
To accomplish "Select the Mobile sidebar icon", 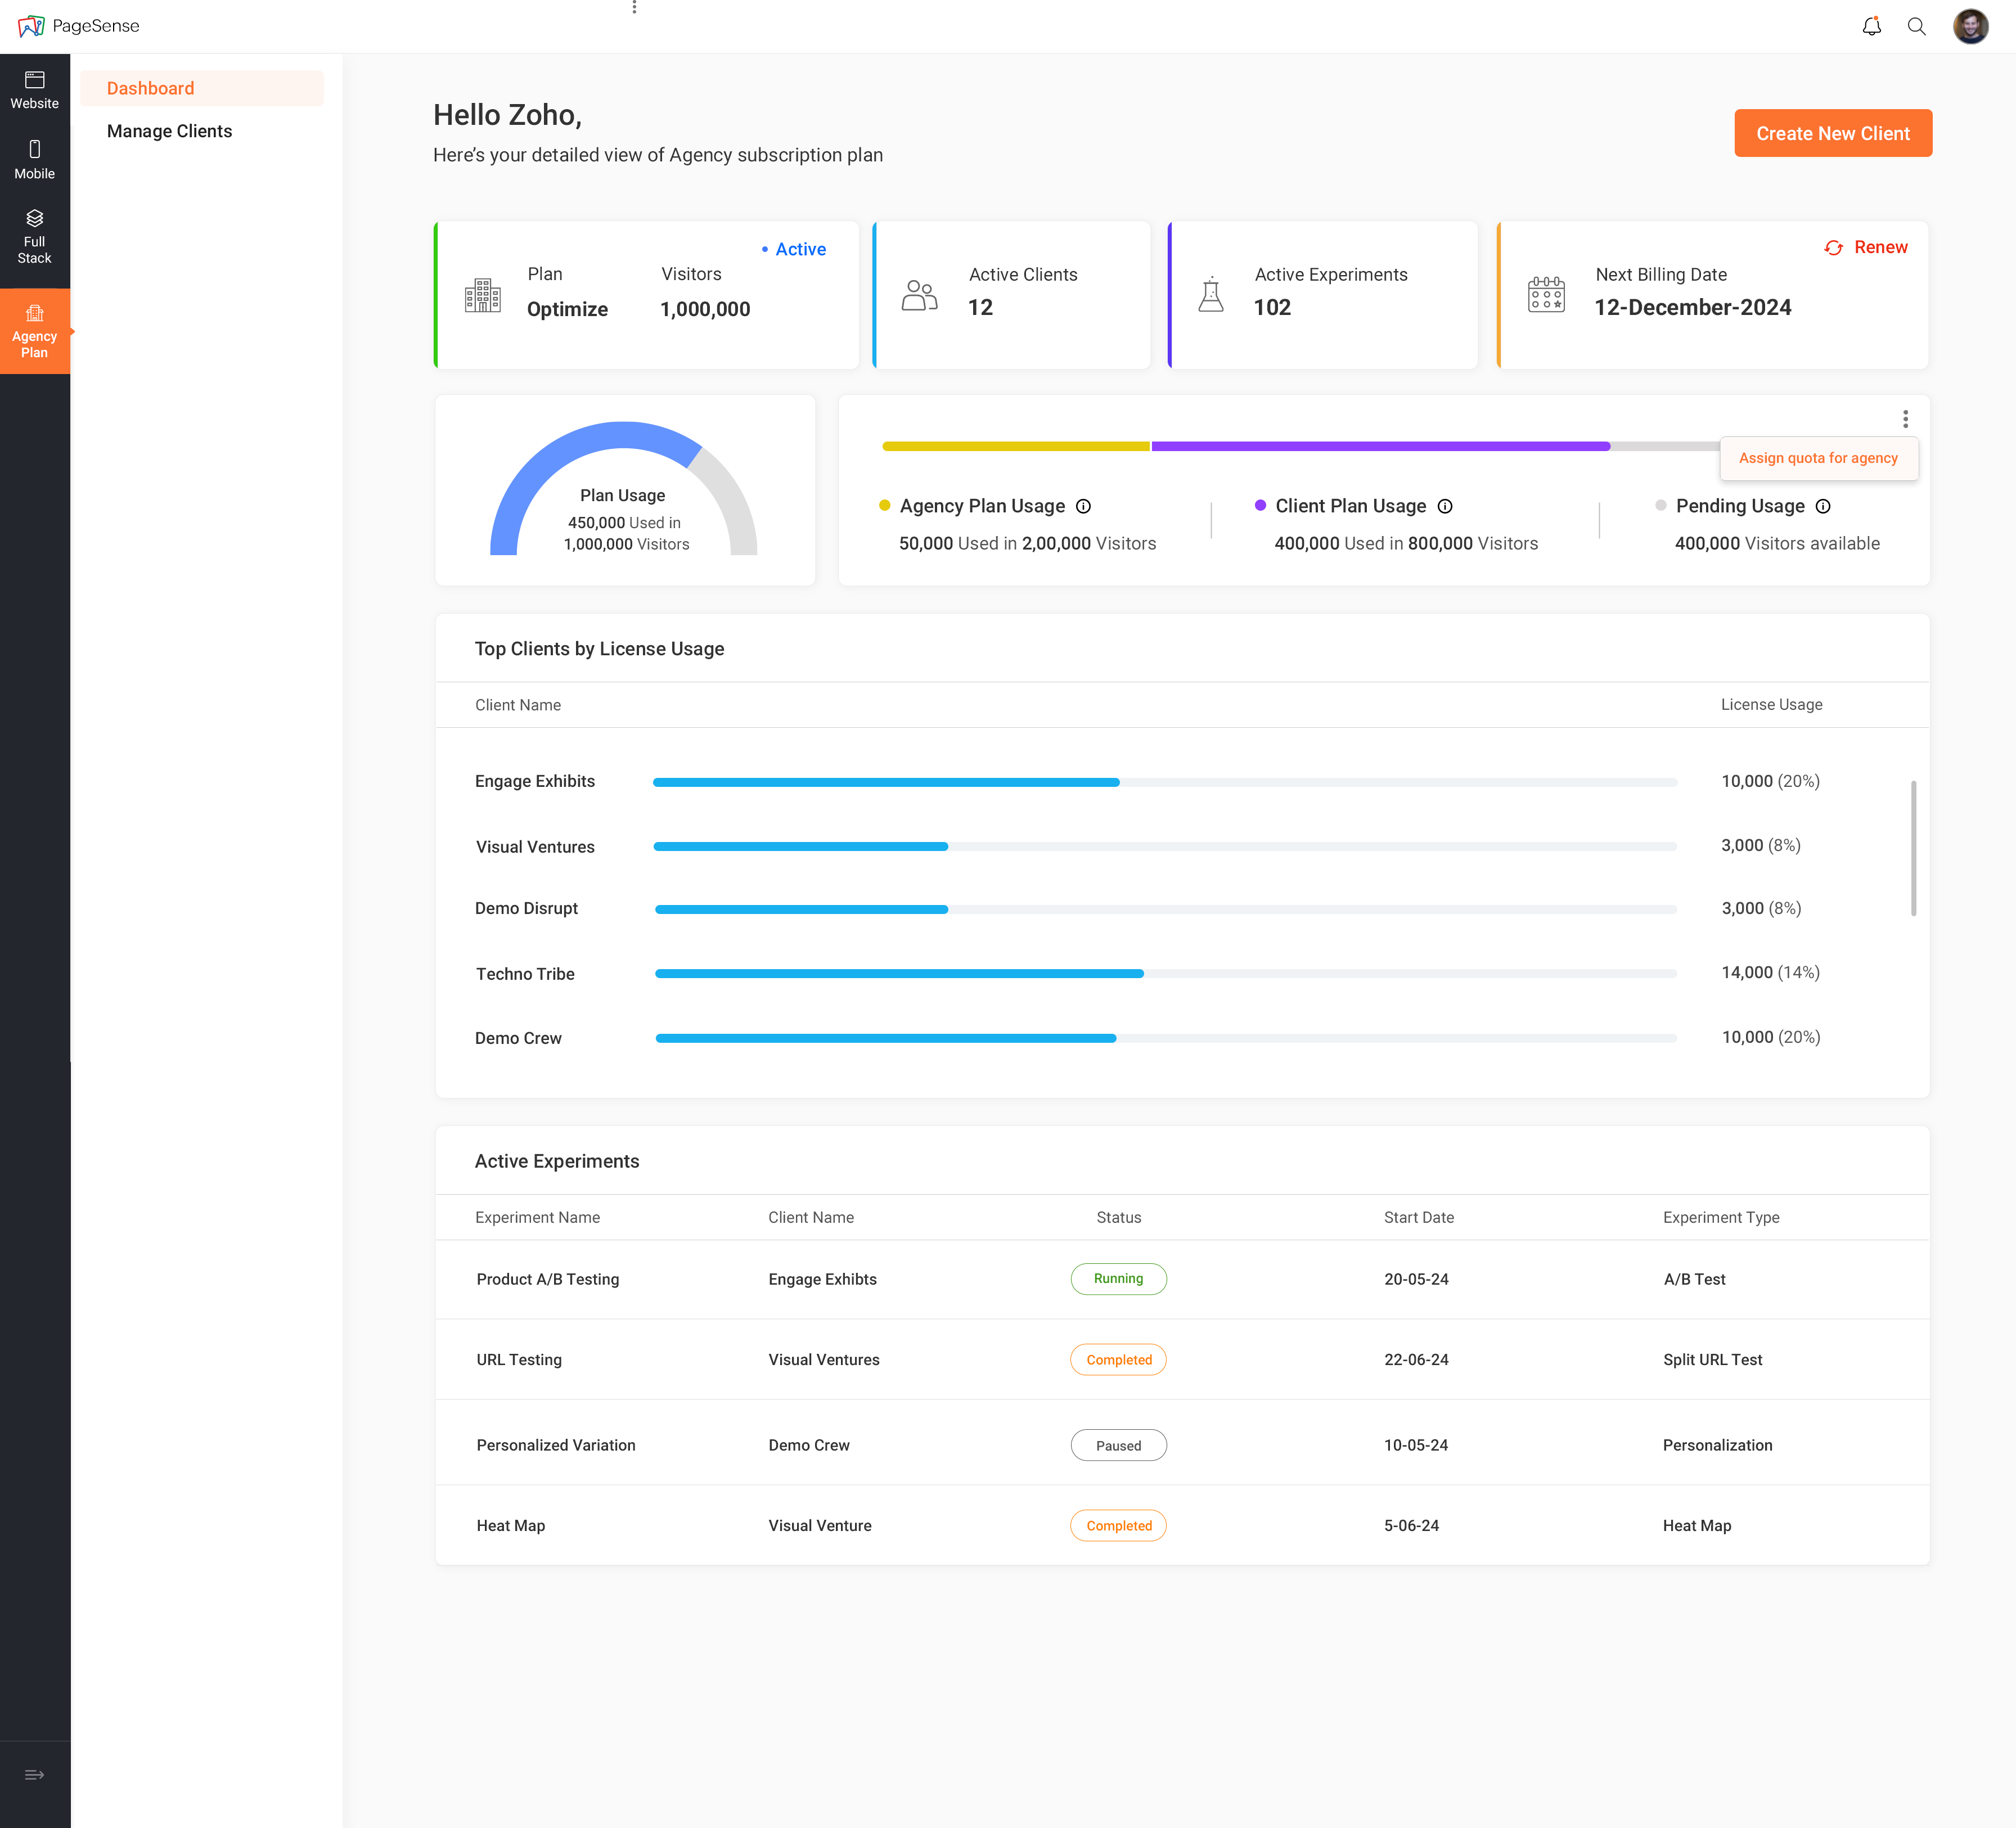I will [x=35, y=159].
